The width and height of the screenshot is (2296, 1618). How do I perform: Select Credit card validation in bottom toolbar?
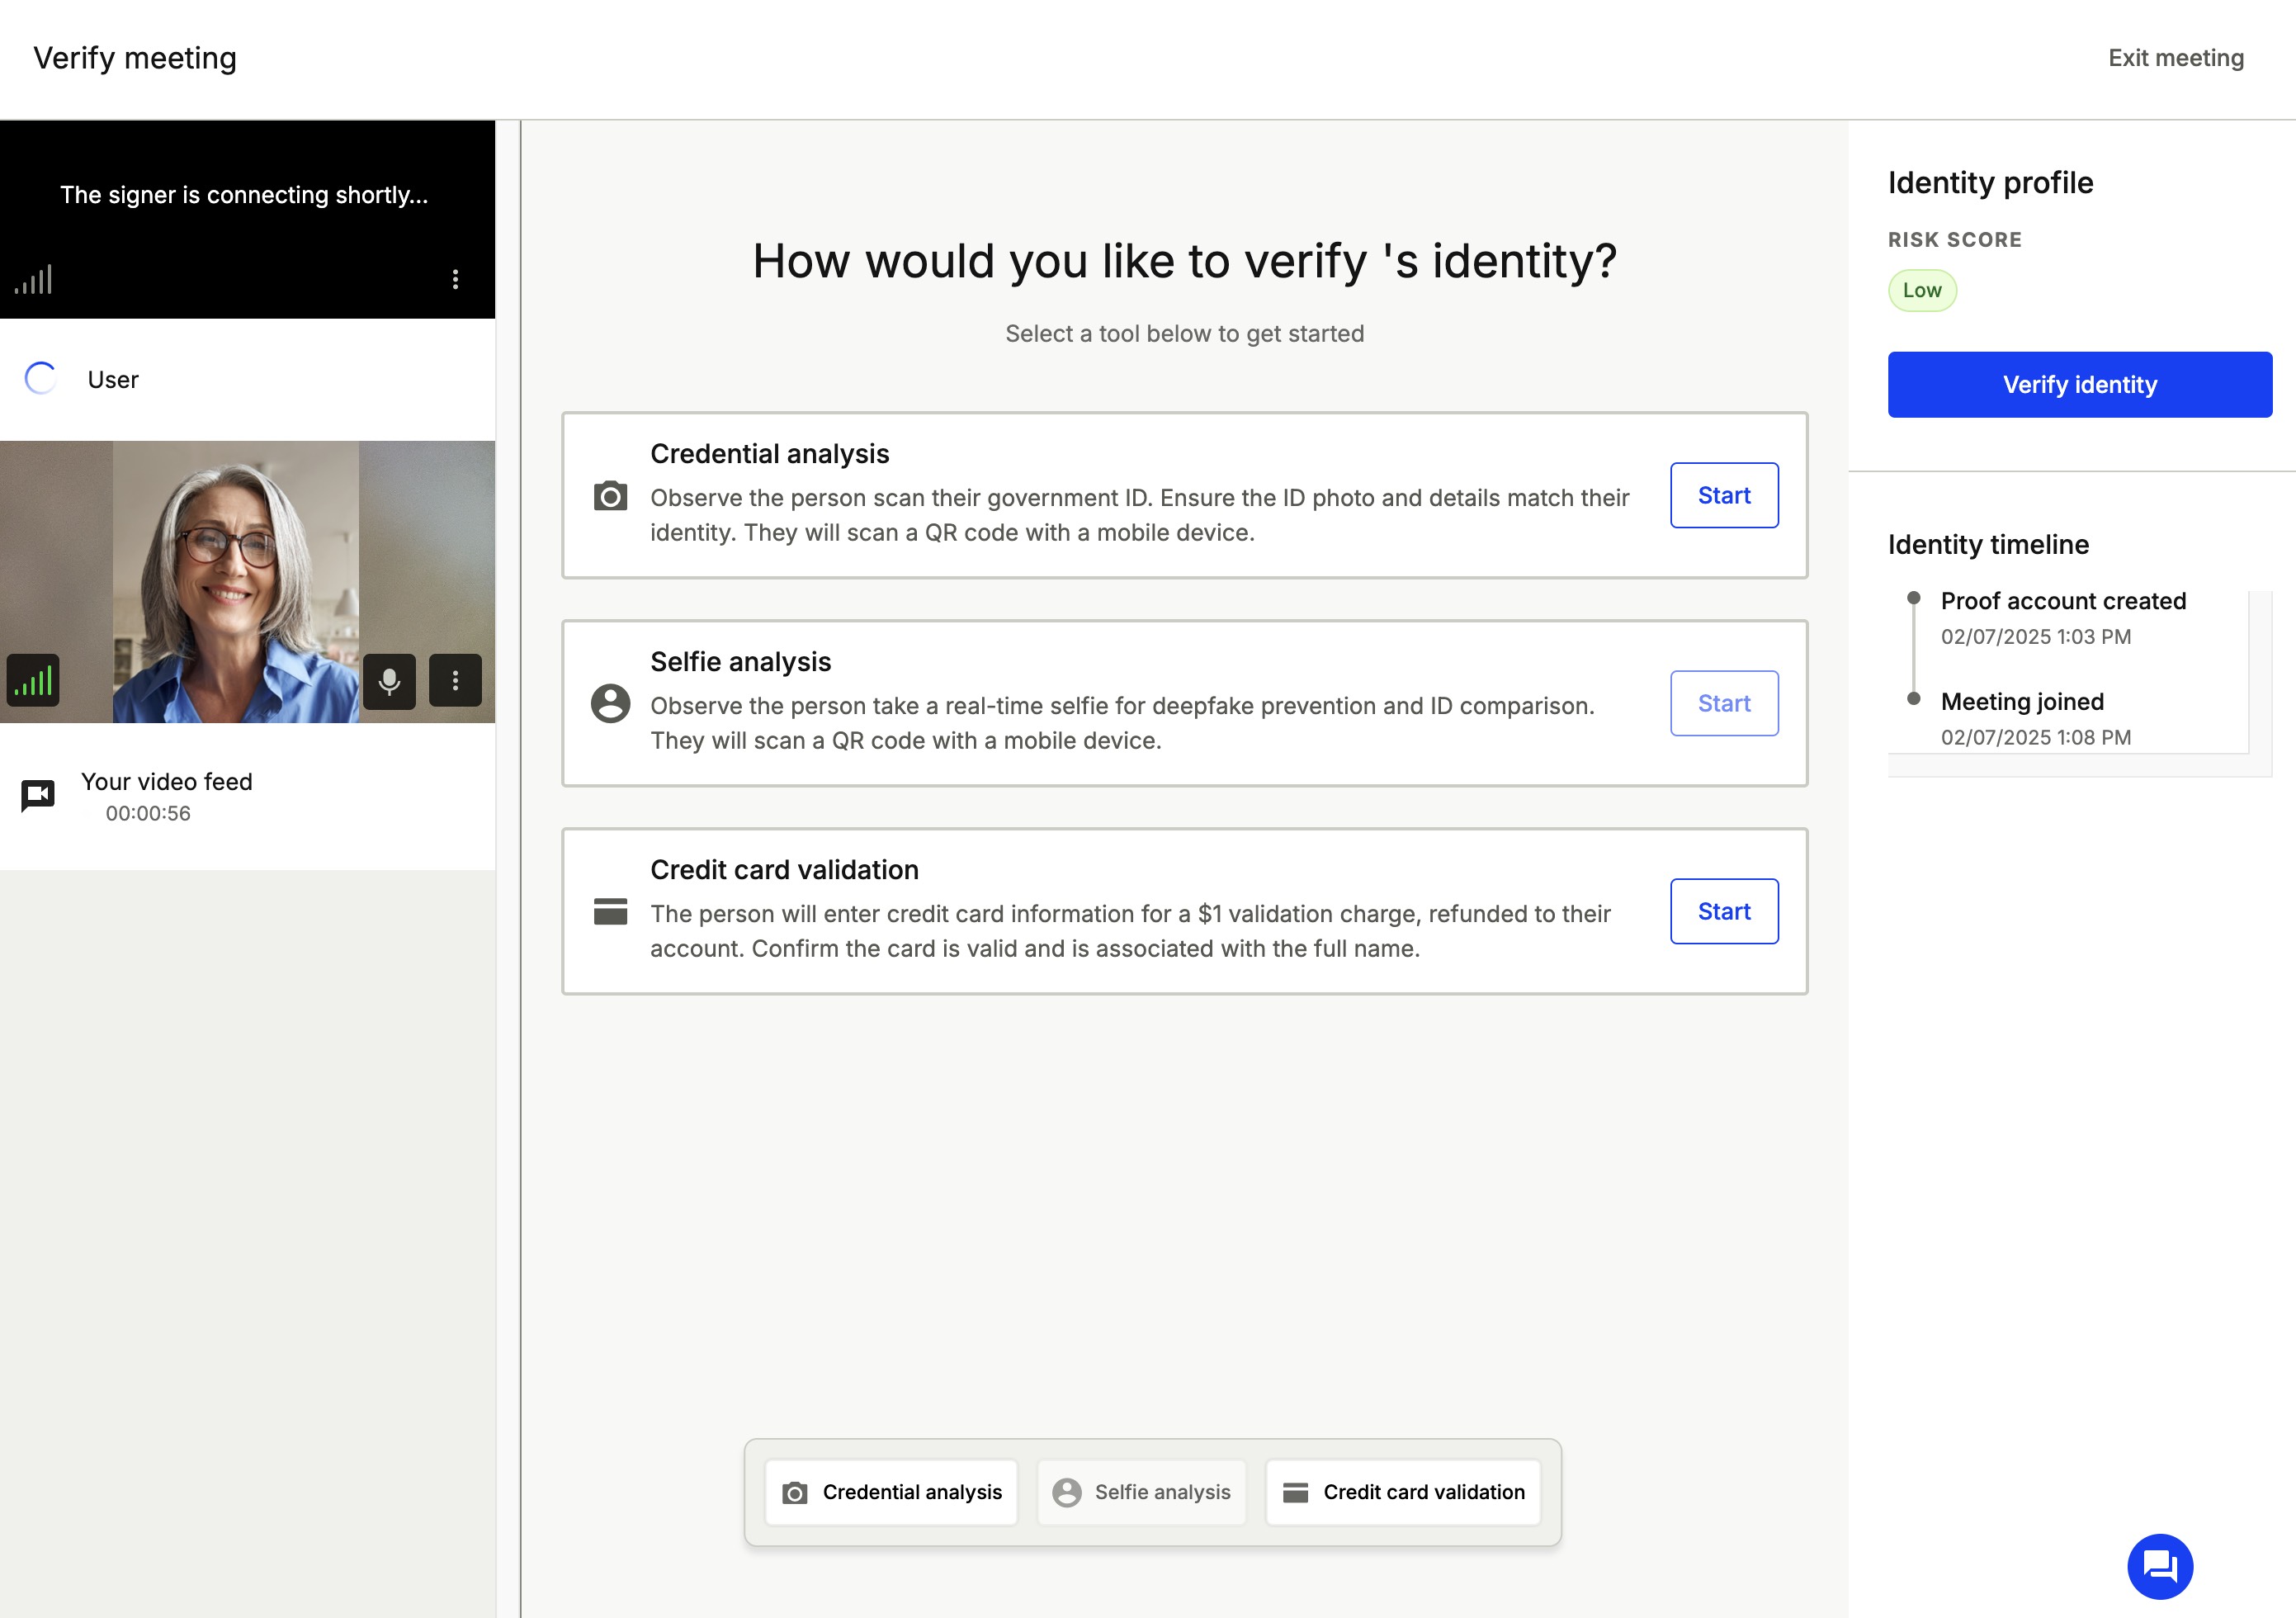pyautogui.click(x=1403, y=1492)
